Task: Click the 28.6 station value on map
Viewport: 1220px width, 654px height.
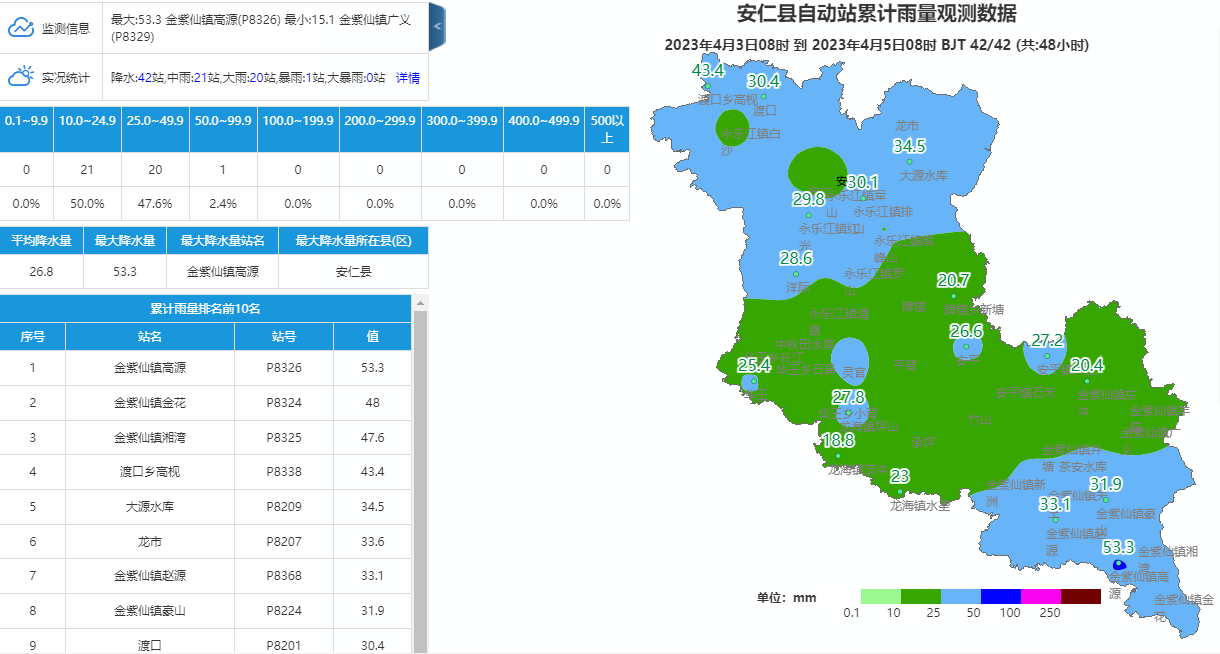Action: pyautogui.click(x=796, y=258)
